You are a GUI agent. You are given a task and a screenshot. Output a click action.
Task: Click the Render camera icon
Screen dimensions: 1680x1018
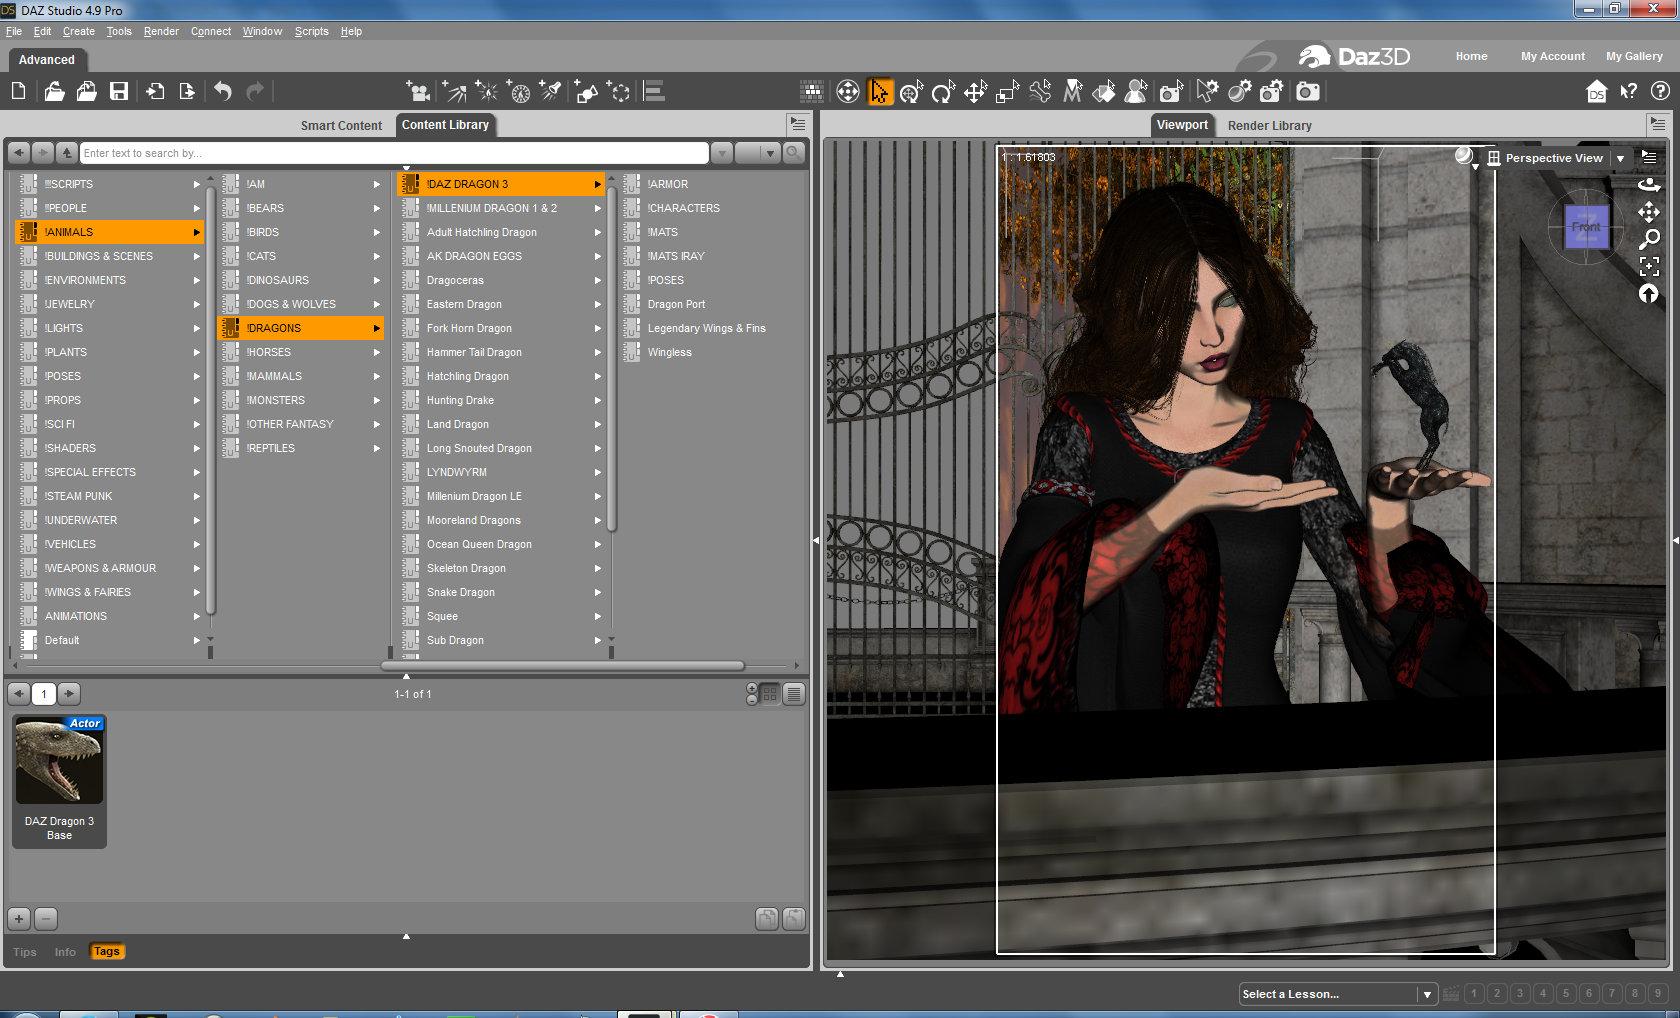(1307, 92)
